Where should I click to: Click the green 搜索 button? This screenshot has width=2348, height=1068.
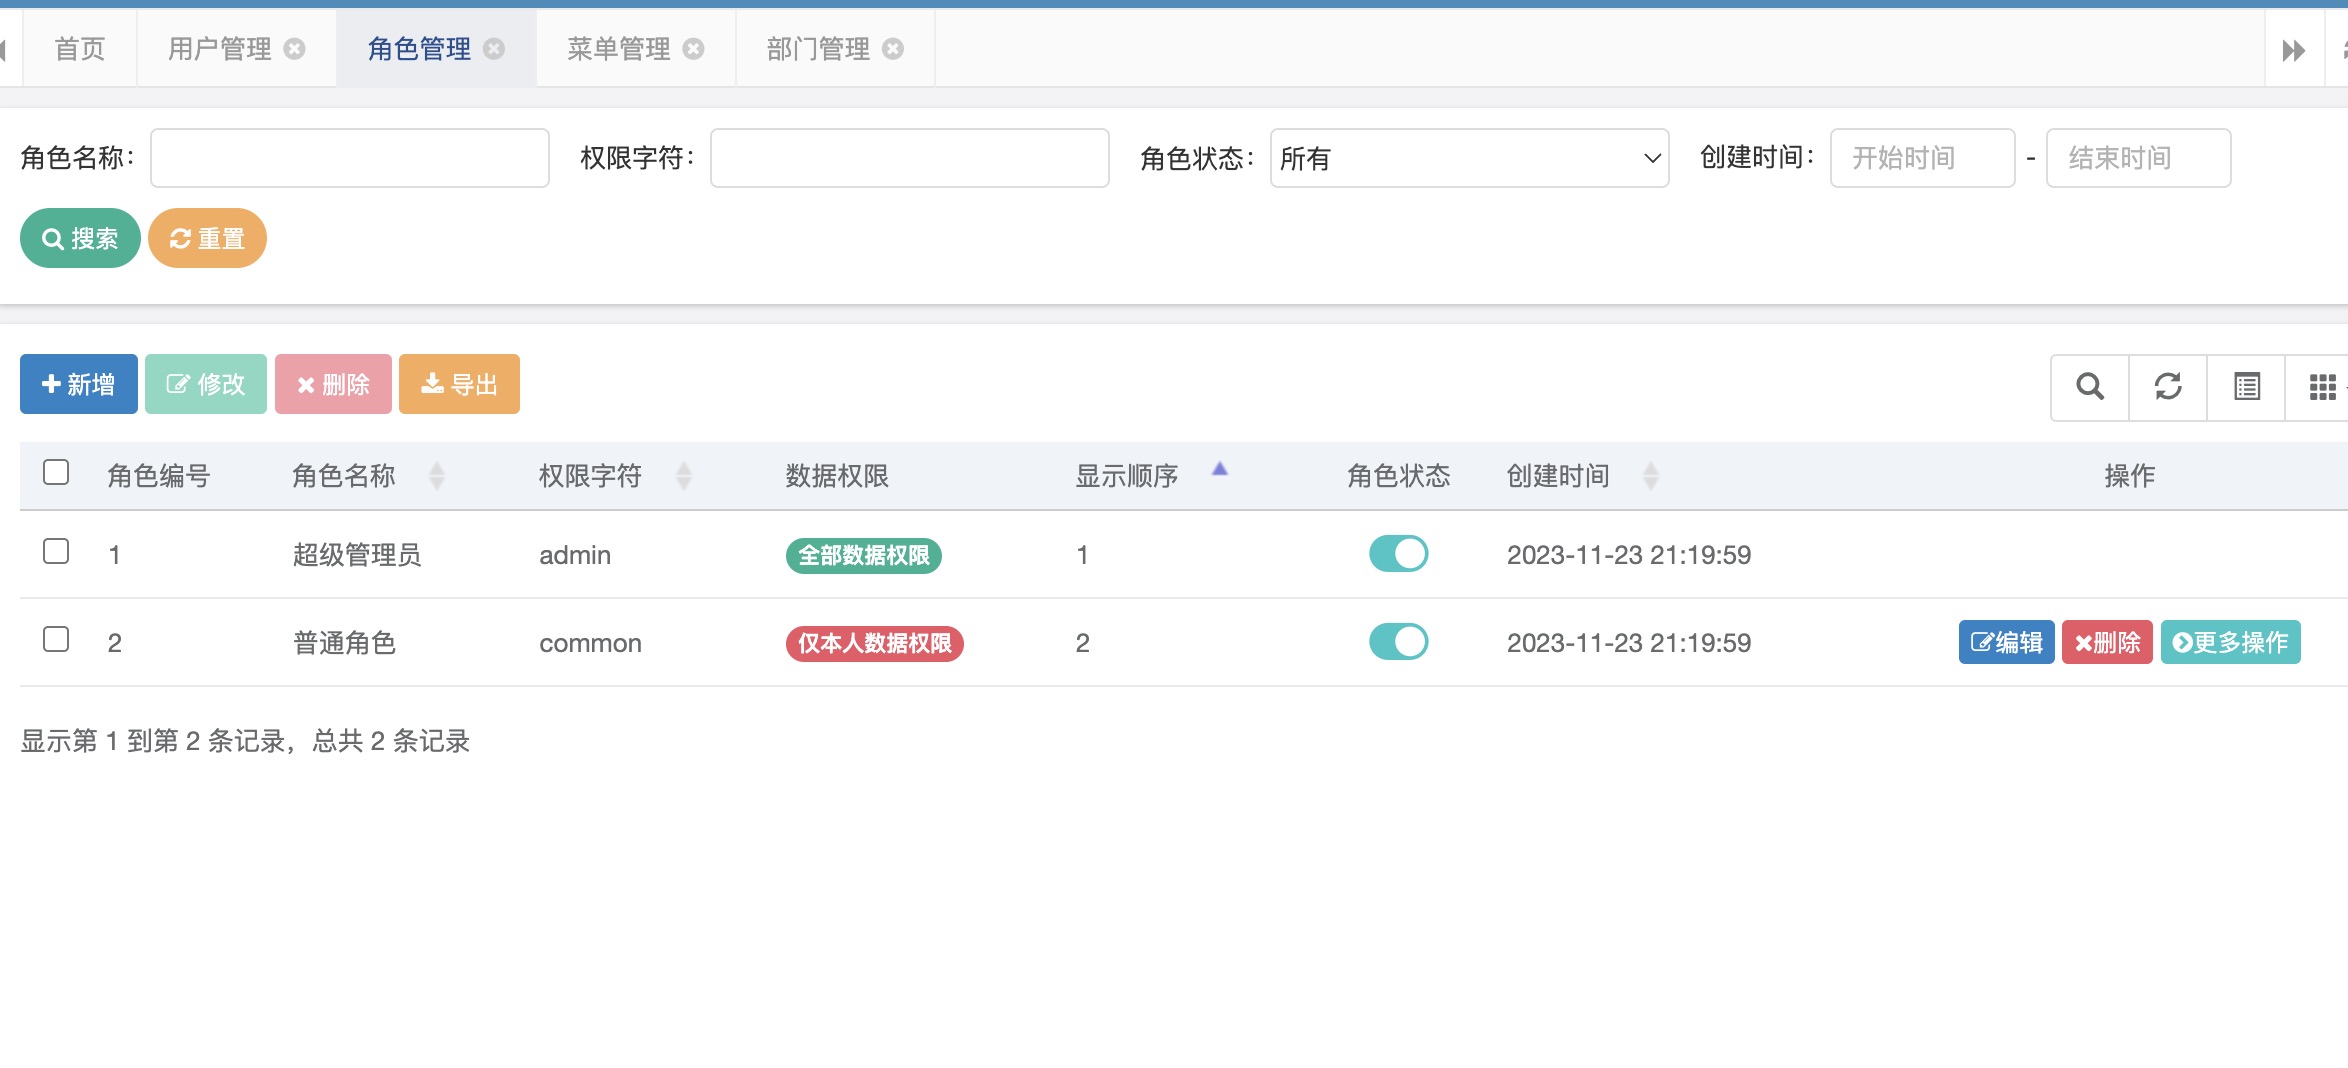[x=80, y=238]
